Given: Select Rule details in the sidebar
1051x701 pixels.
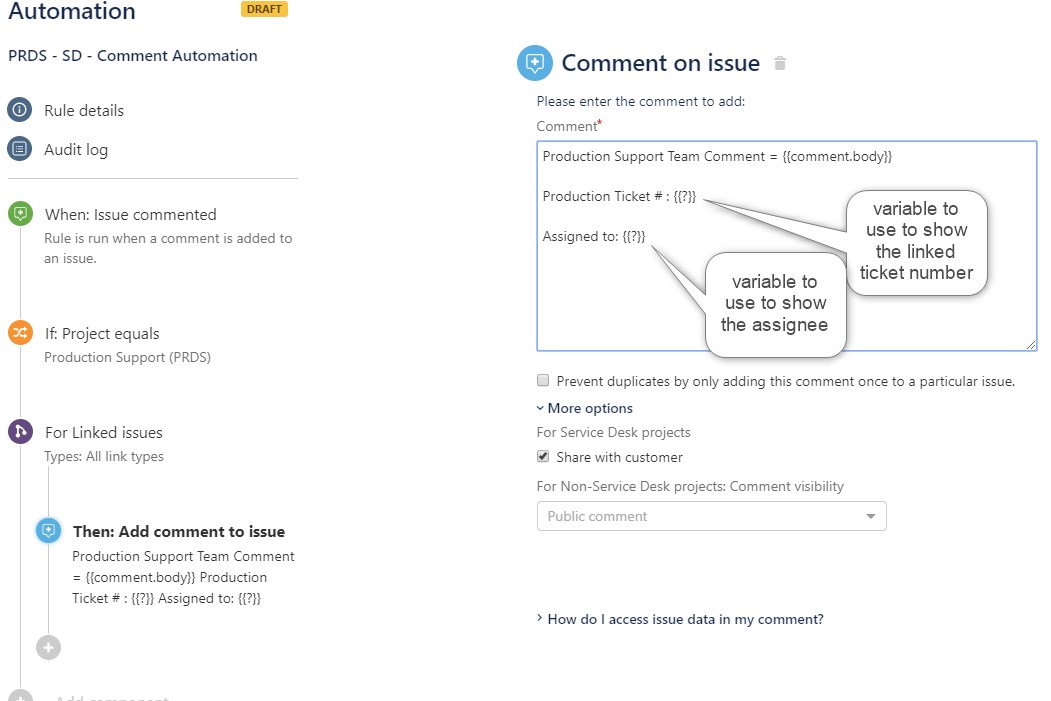Looking at the screenshot, I should pyautogui.click(x=85, y=110).
